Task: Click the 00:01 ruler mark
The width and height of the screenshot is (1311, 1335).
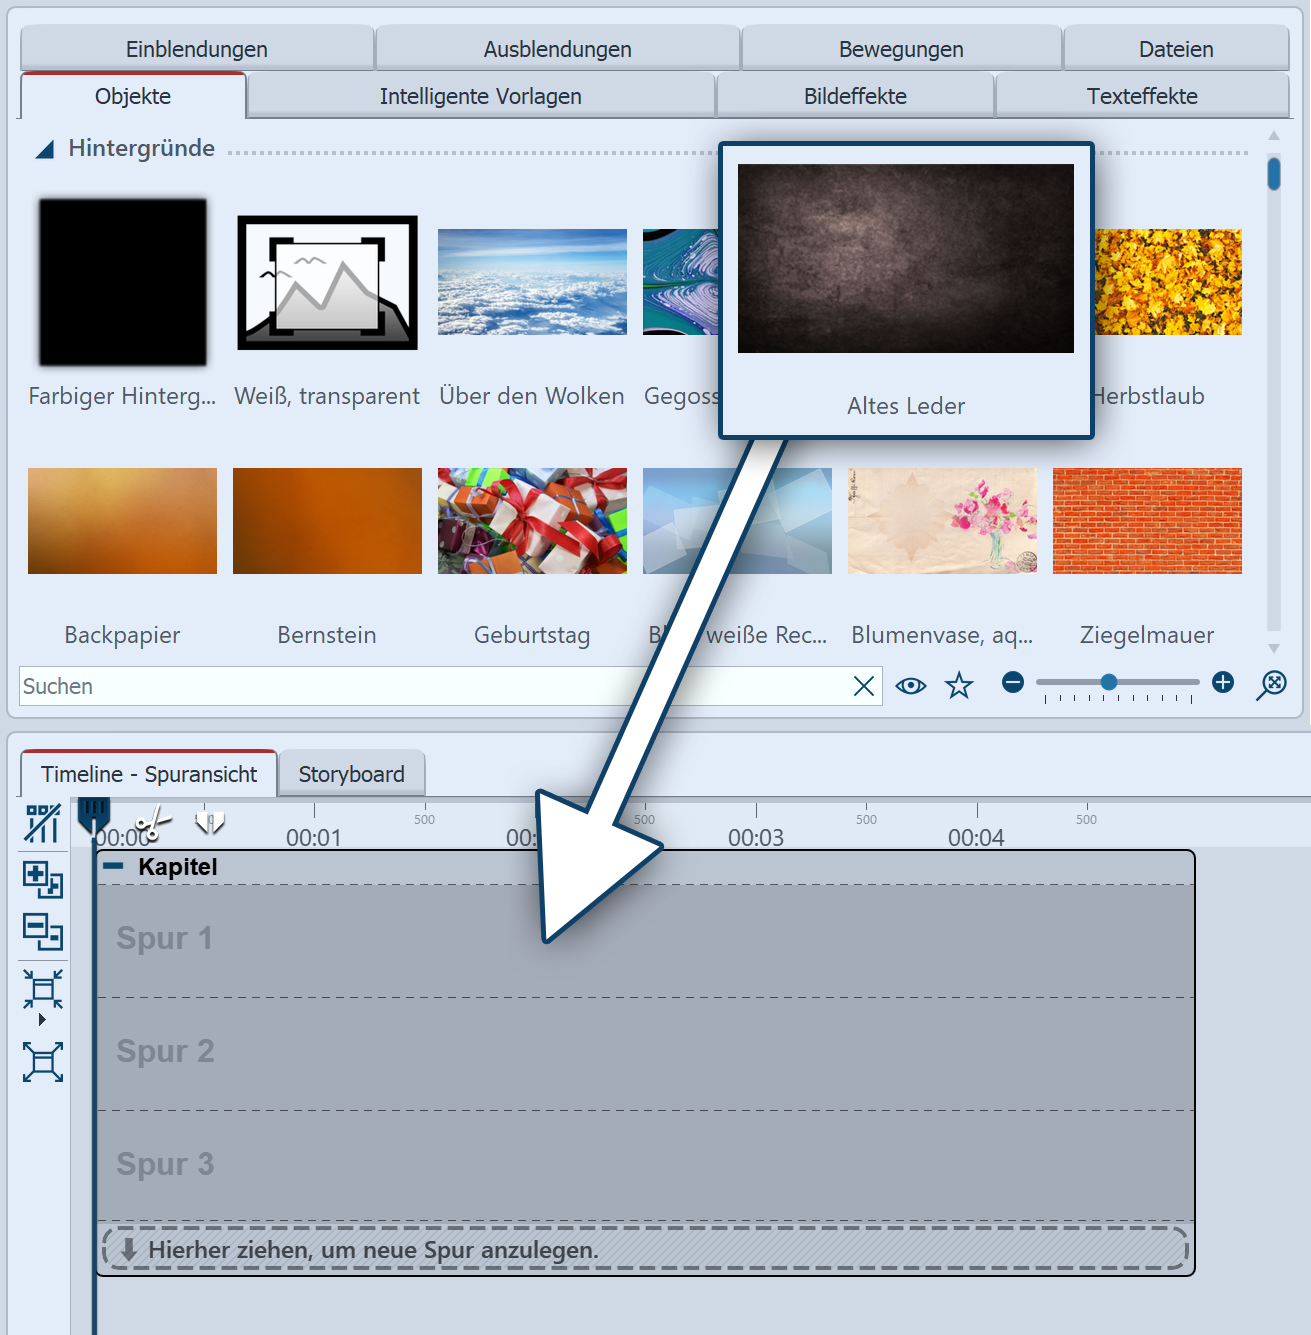Action: click(314, 837)
